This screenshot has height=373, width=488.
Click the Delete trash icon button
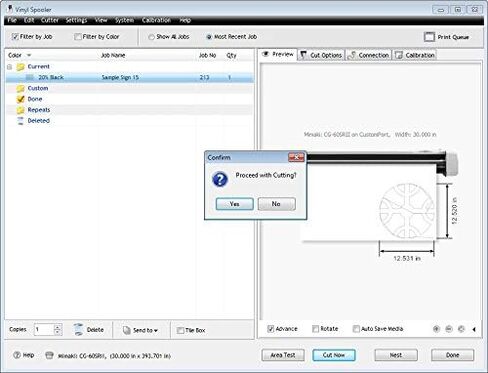(78, 329)
